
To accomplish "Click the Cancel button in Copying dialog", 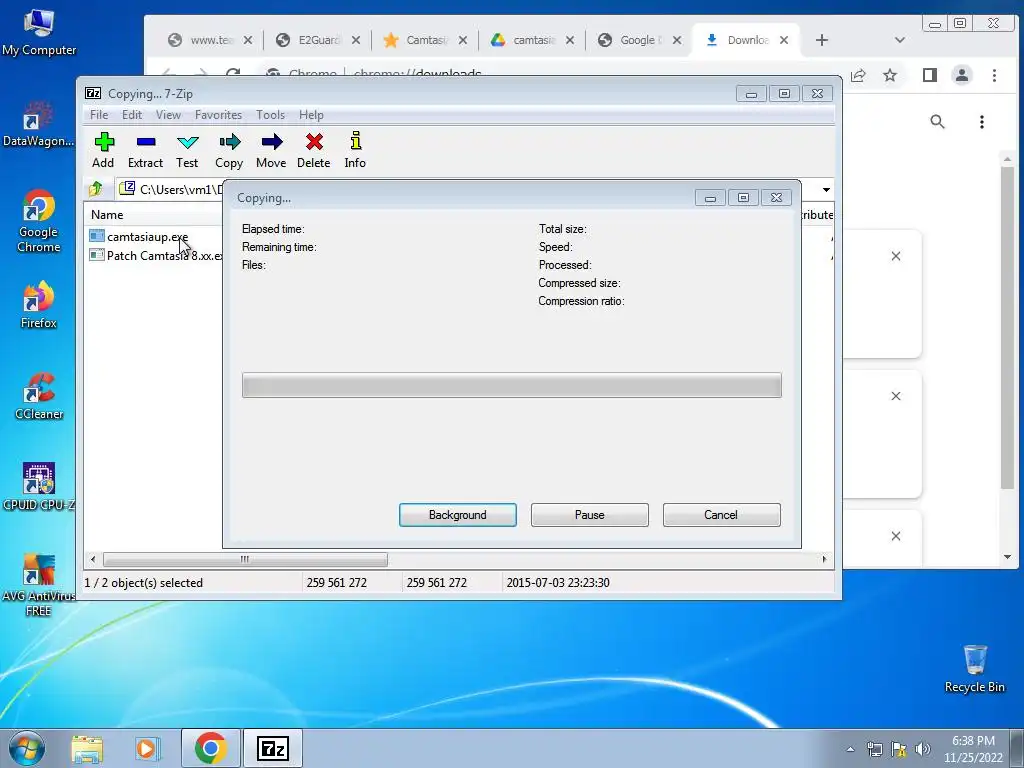I will (x=721, y=515).
